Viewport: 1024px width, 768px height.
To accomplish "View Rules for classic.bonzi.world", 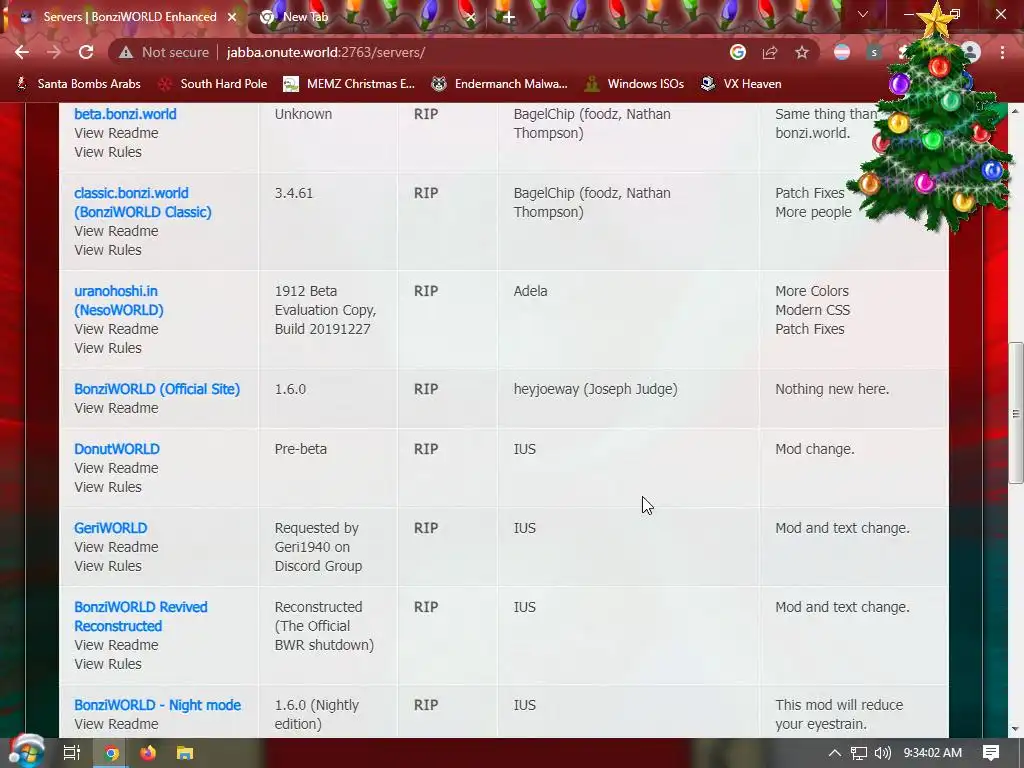I will tap(108, 249).
